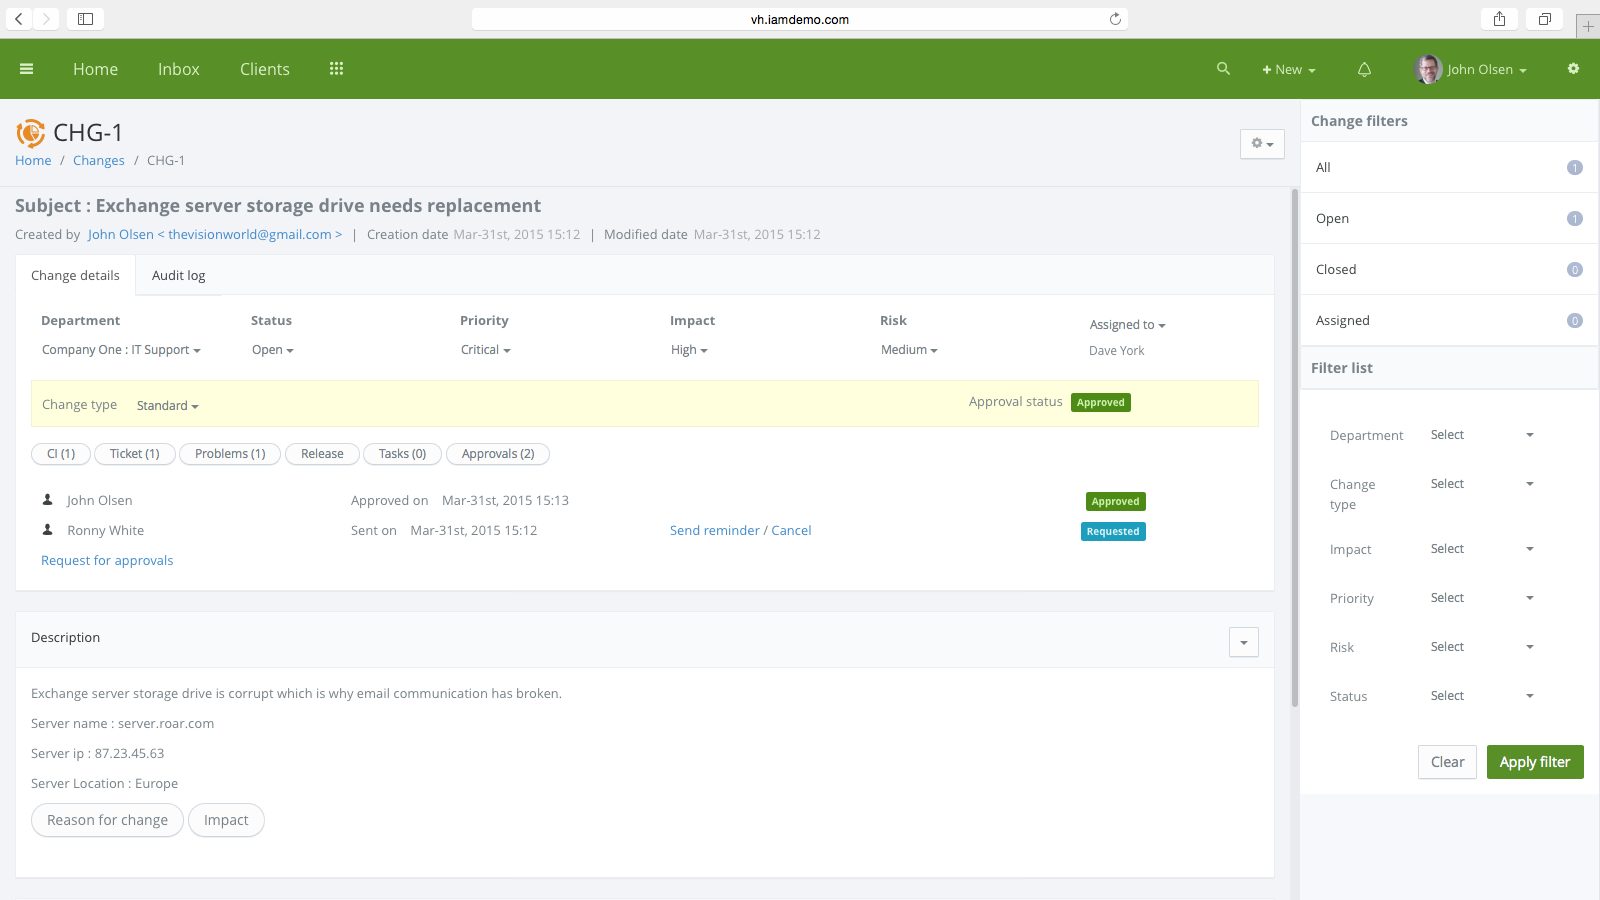This screenshot has width=1600, height=900.
Task: Click the main content vertical scrollbar
Action: (x=1295, y=448)
